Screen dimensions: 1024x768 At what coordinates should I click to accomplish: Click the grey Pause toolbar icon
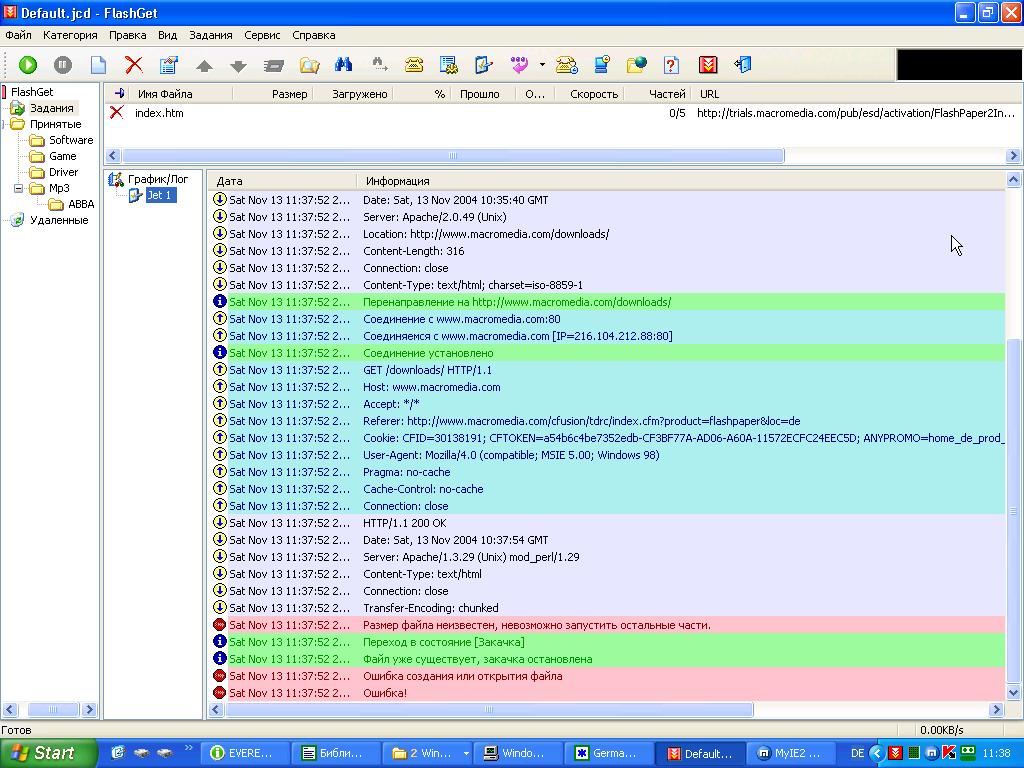coord(63,65)
